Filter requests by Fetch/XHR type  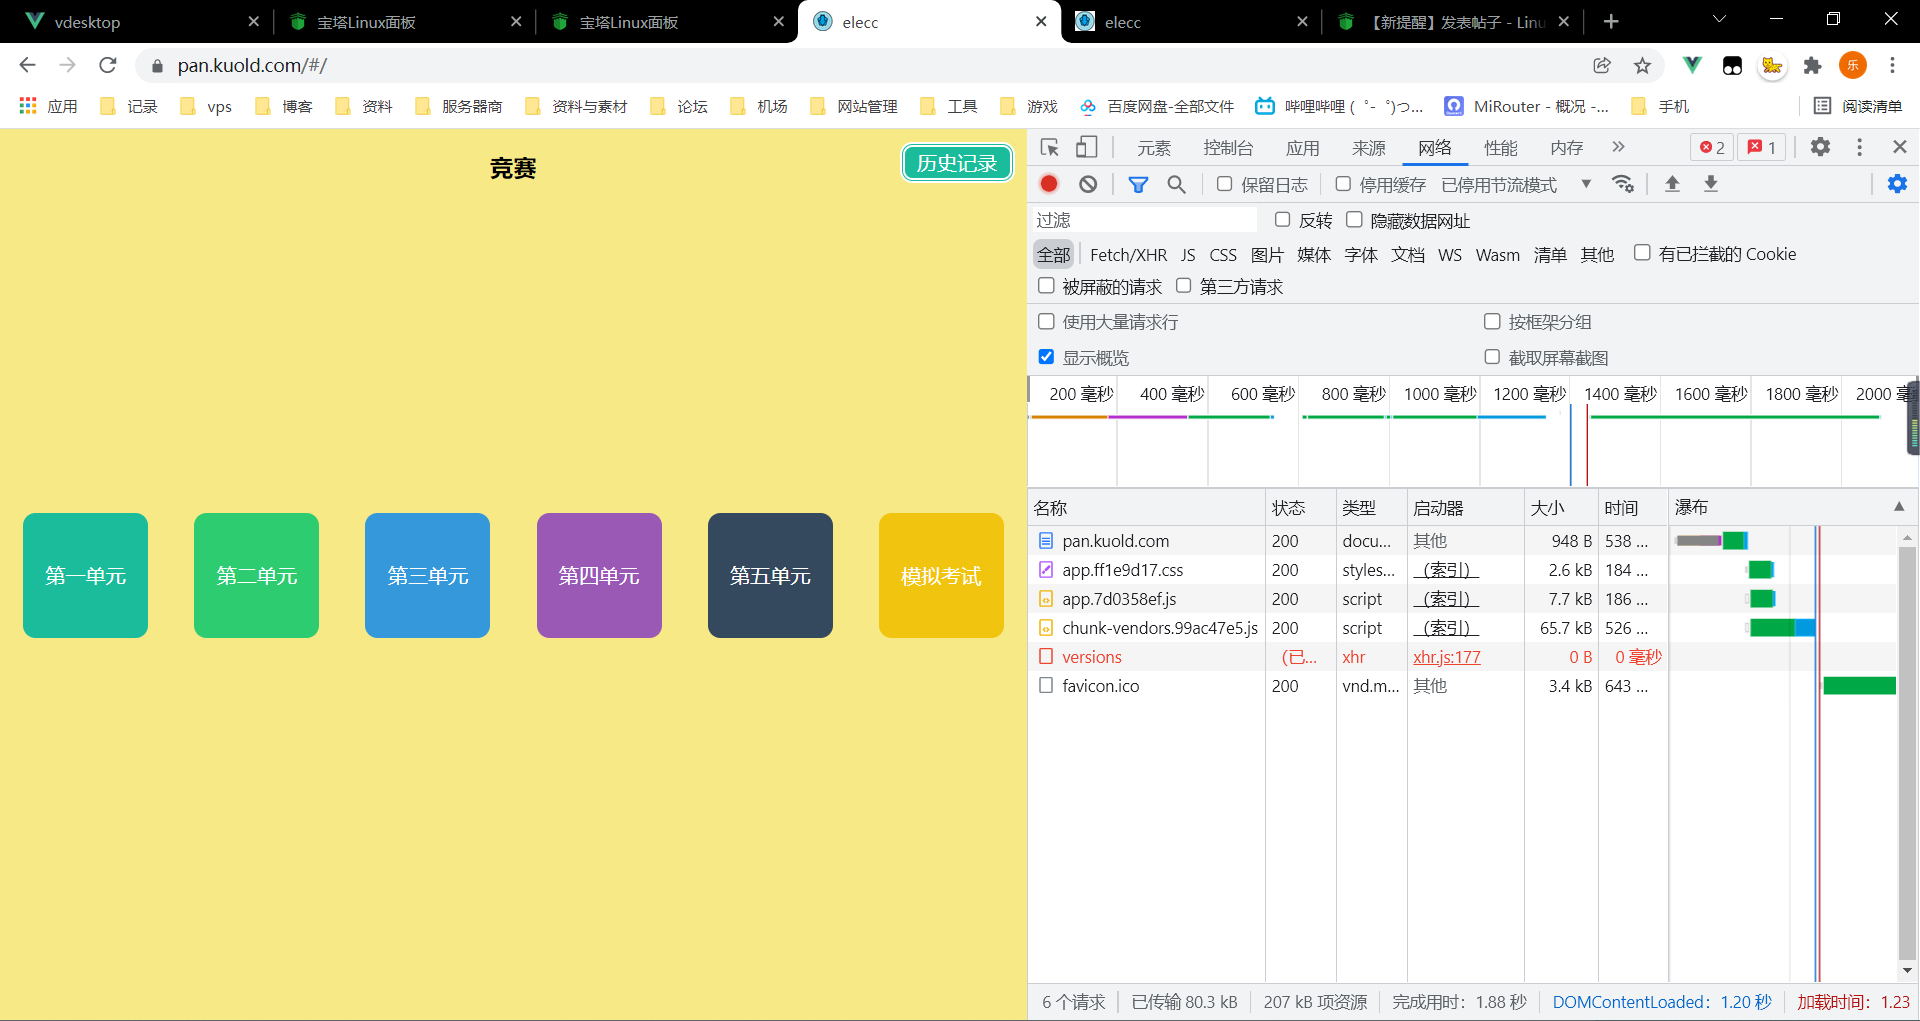click(1128, 255)
